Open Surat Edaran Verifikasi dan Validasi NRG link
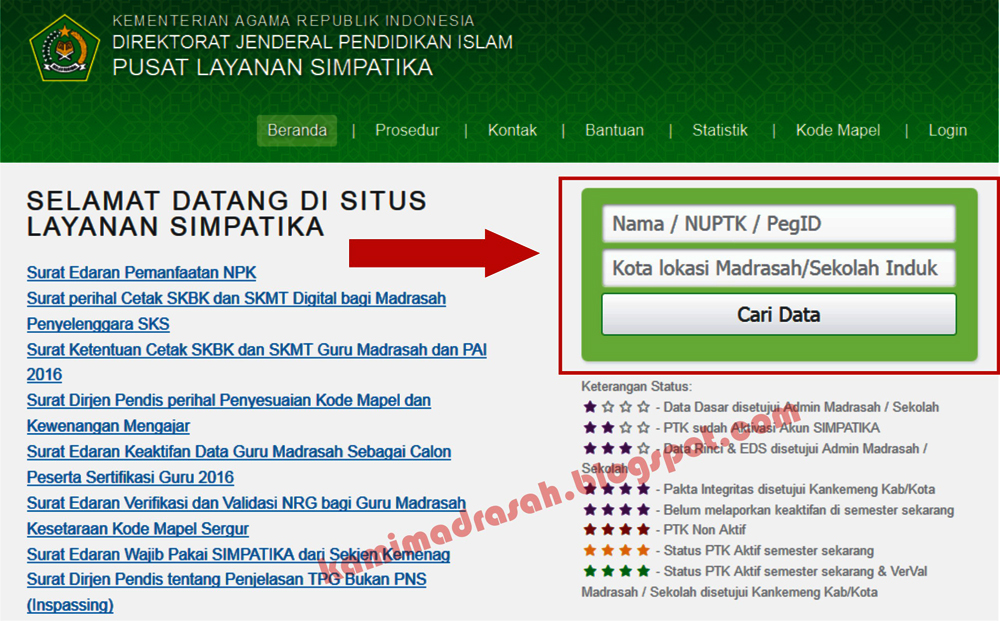Viewport: 1000px width, 621px height. (x=246, y=503)
